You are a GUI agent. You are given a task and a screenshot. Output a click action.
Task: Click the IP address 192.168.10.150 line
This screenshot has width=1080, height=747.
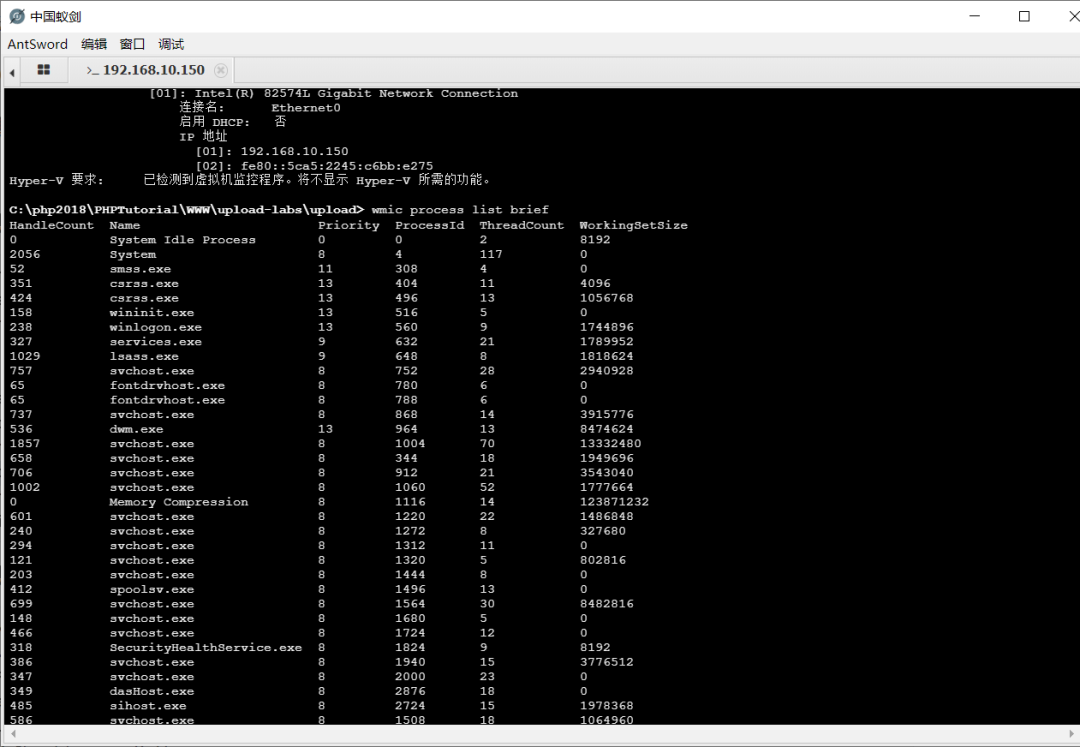(x=272, y=151)
